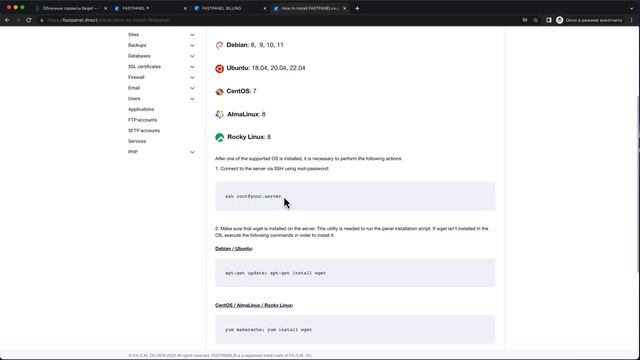Close the FASTPANEL BILLING tab
This screenshot has height=360, width=640.
click(265, 8)
